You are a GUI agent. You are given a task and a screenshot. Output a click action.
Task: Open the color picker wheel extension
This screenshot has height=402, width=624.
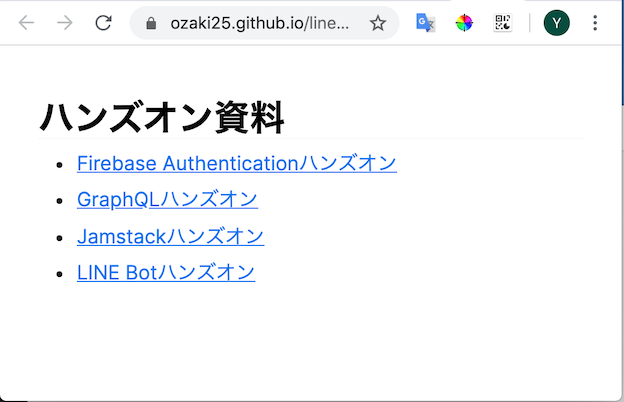coord(464,23)
